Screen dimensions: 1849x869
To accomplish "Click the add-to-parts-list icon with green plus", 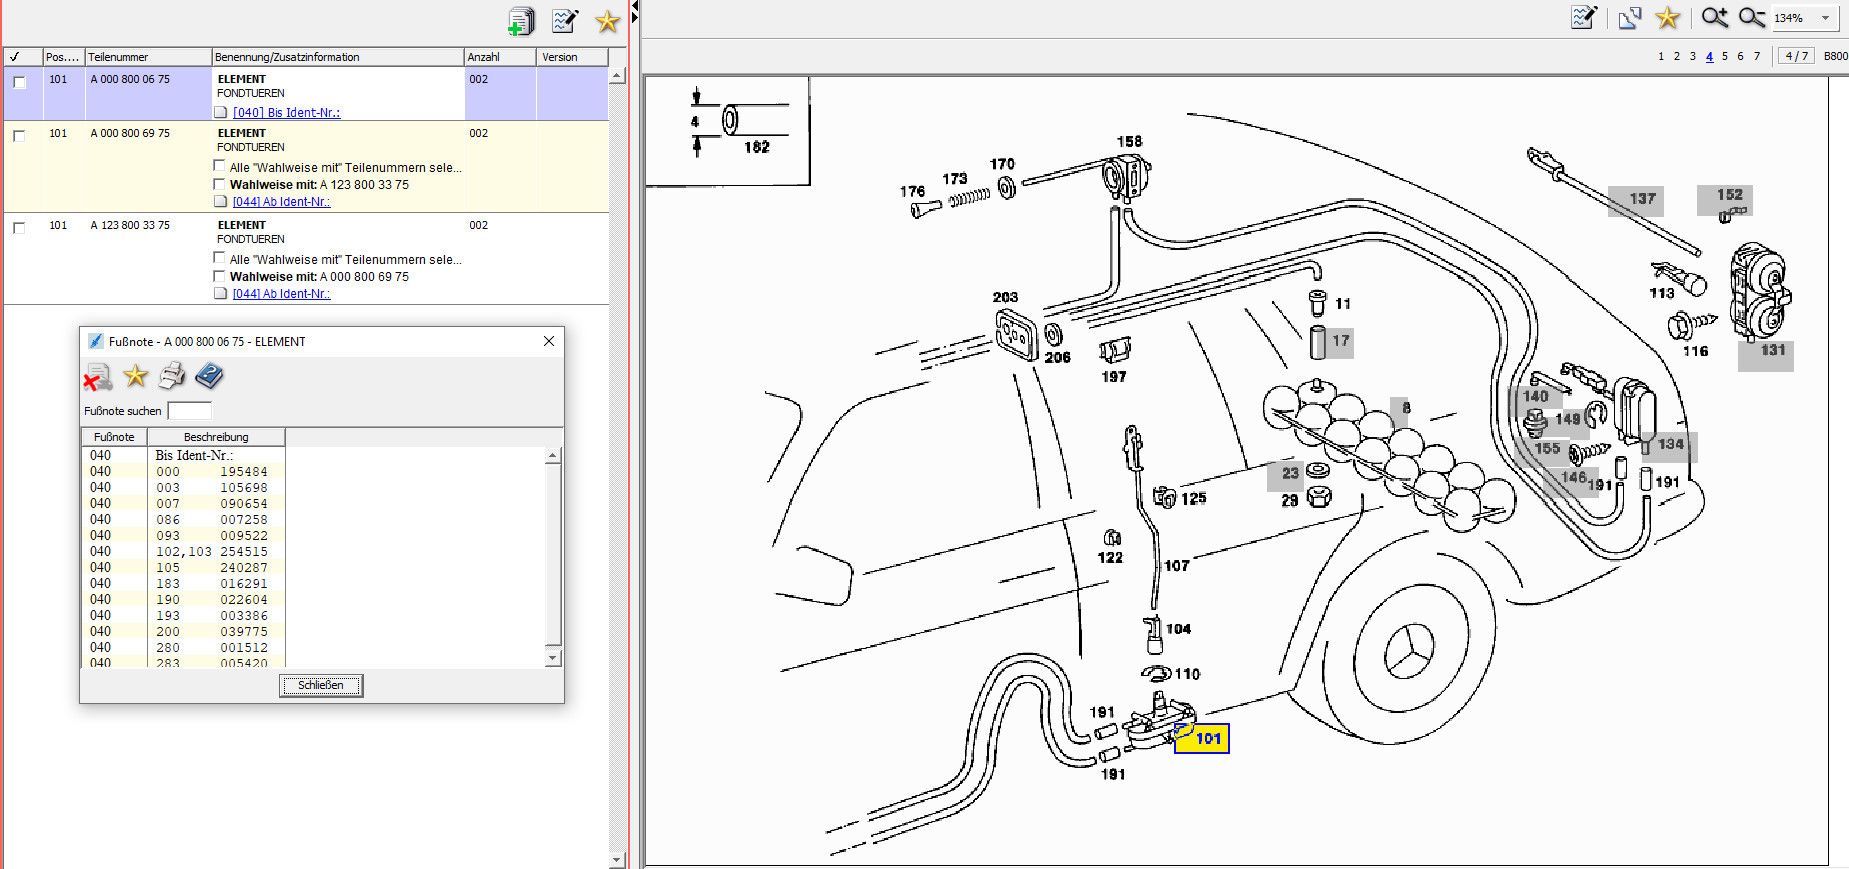I will [521, 21].
